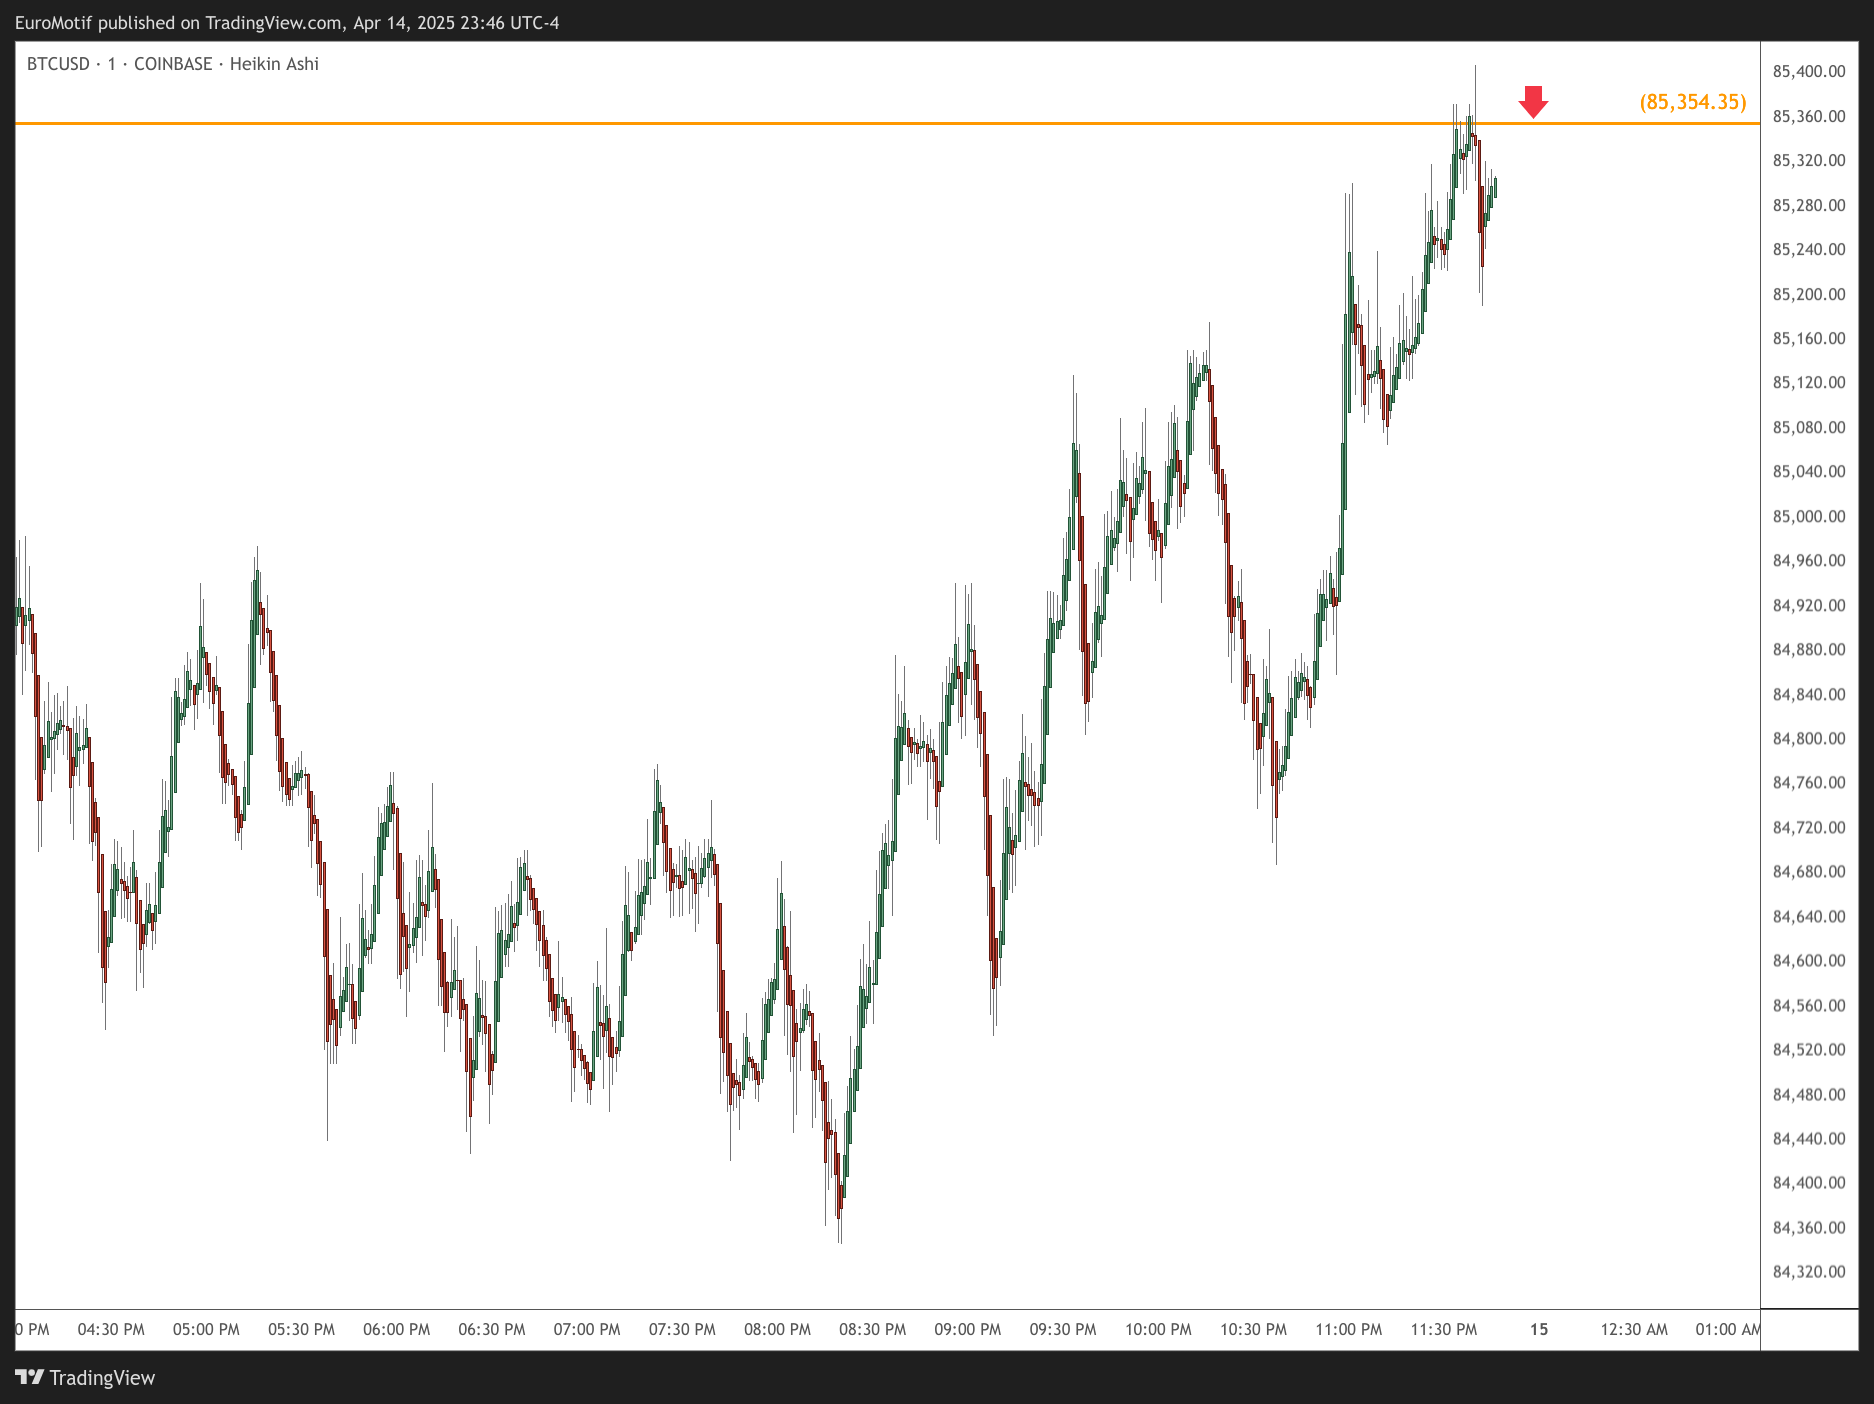Click the 84,360.00 price axis label

(1809, 1227)
